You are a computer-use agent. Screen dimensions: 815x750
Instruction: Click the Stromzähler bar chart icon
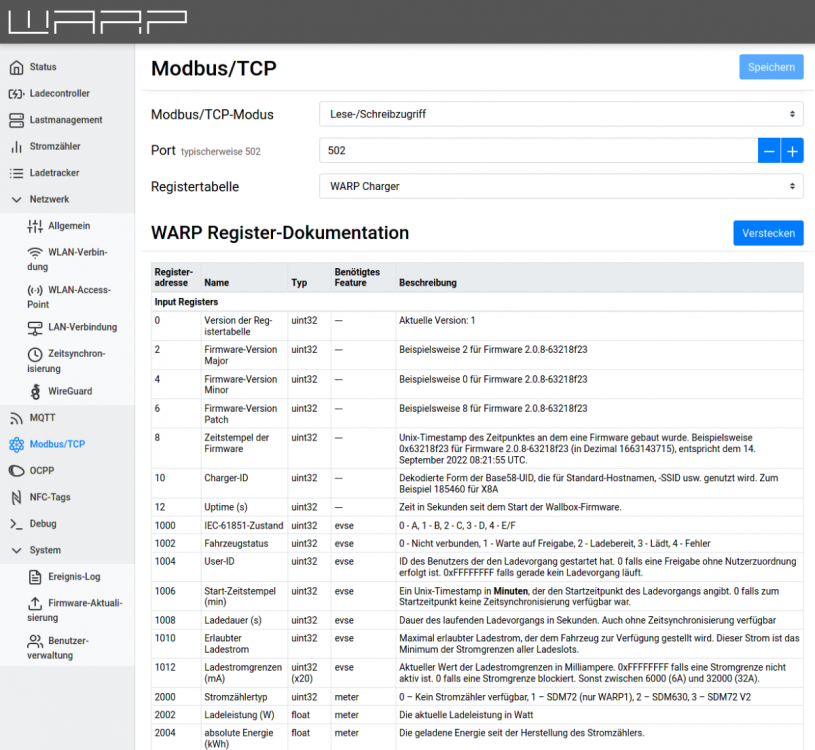pyautogui.click(x=16, y=147)
